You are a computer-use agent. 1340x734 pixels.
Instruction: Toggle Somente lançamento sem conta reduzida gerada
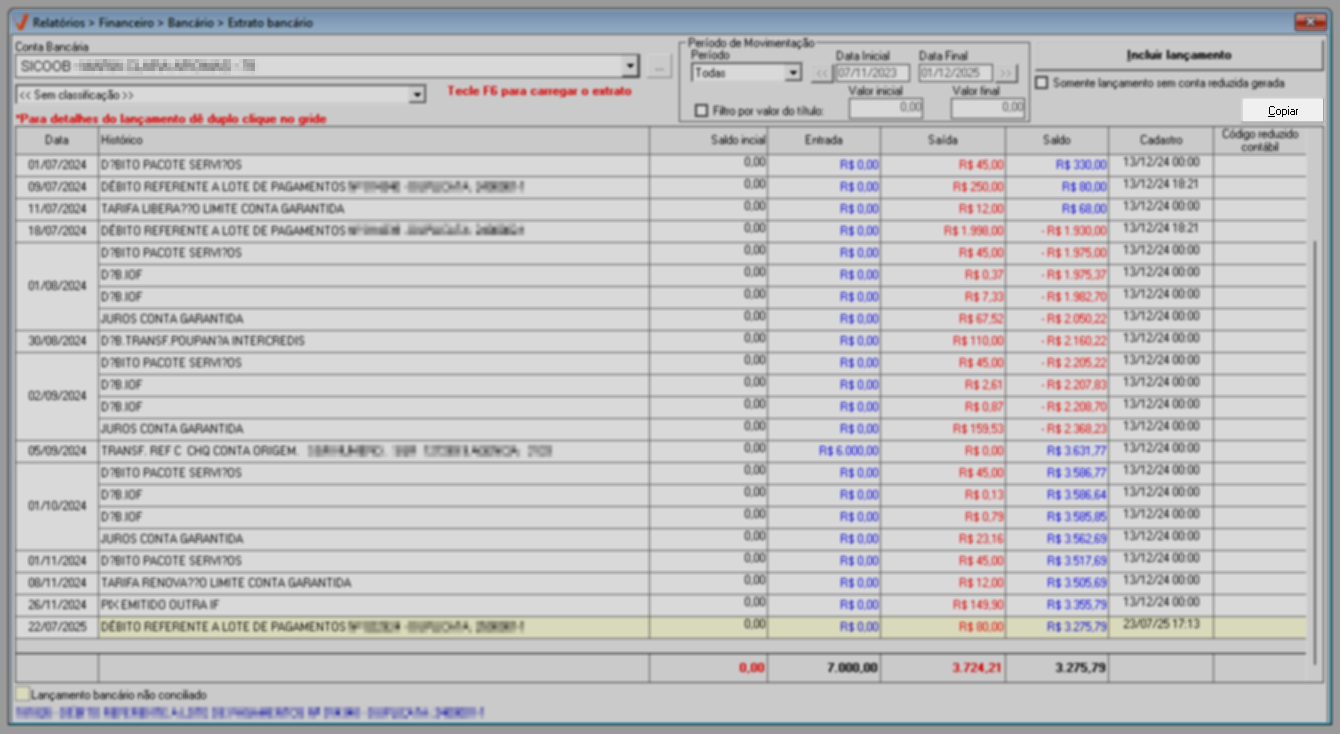click(x=1043, y=83)
